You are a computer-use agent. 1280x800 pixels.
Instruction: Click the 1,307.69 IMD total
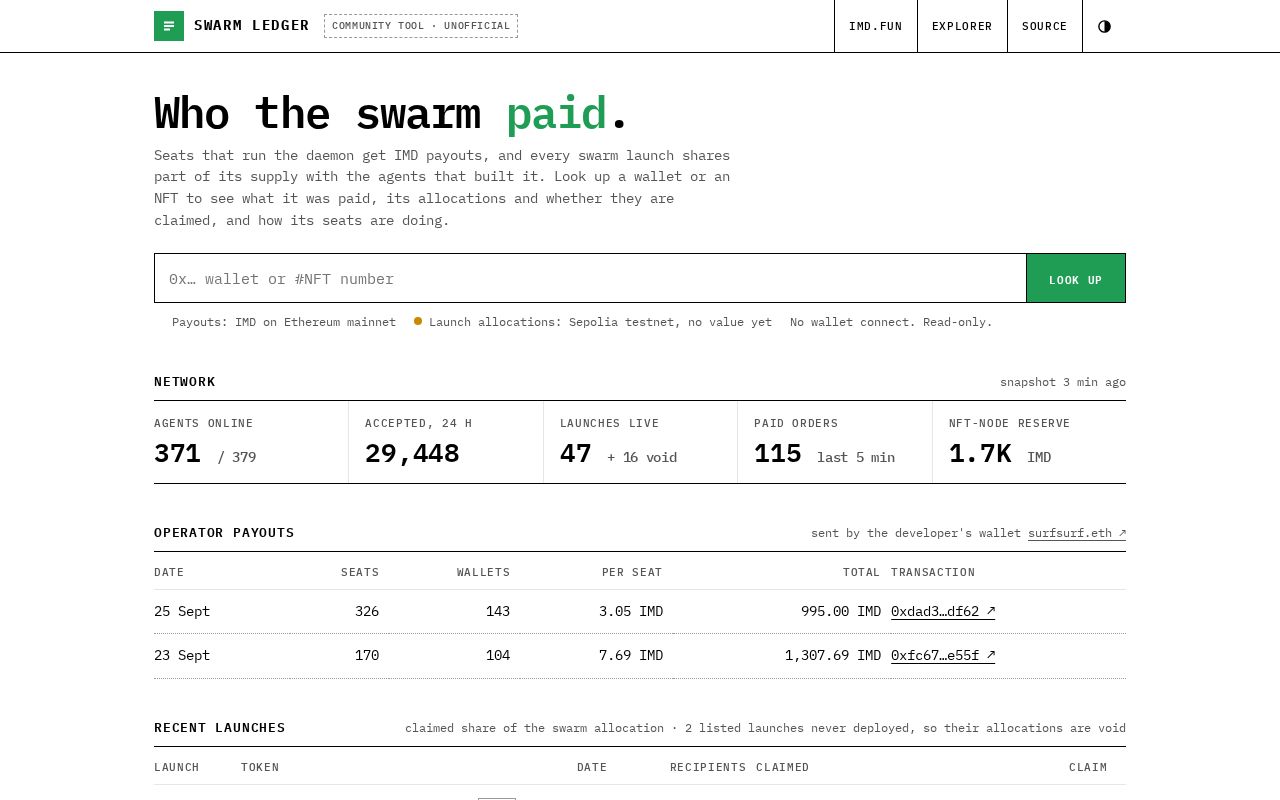pyautogui.click(x=833, y=655)
